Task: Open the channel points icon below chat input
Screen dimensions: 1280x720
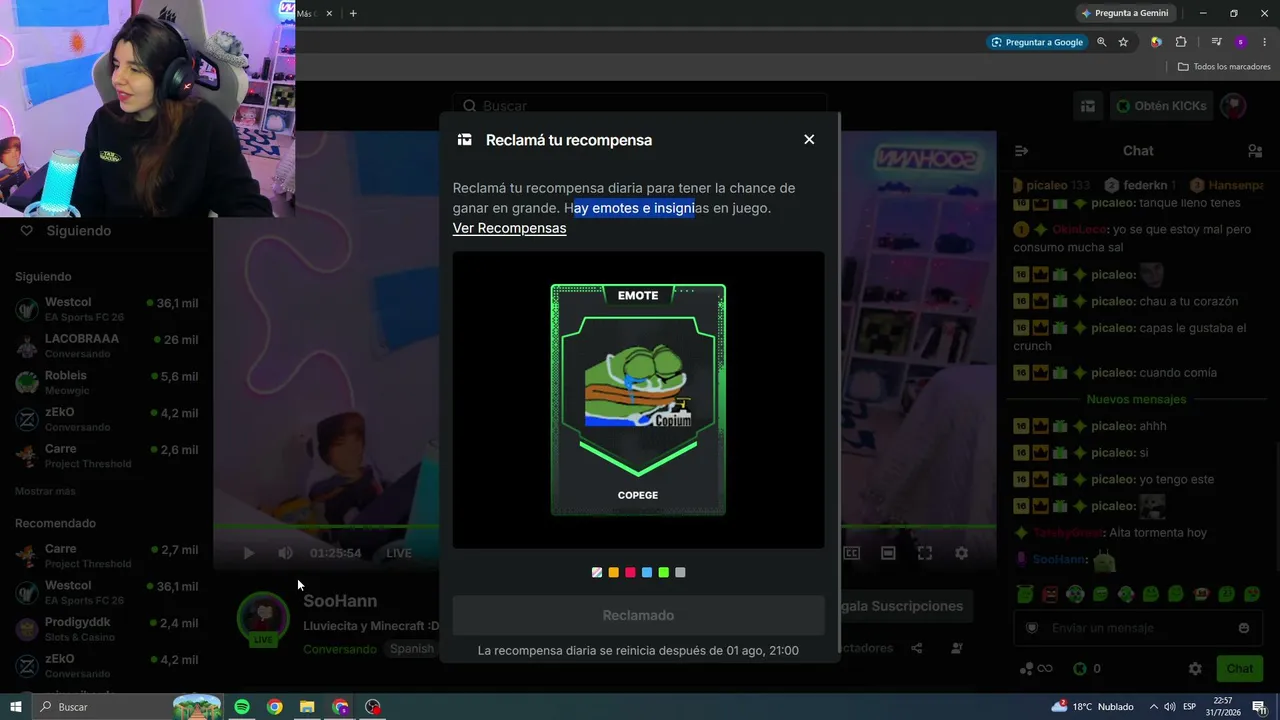Action: [x=1035, y=669]
